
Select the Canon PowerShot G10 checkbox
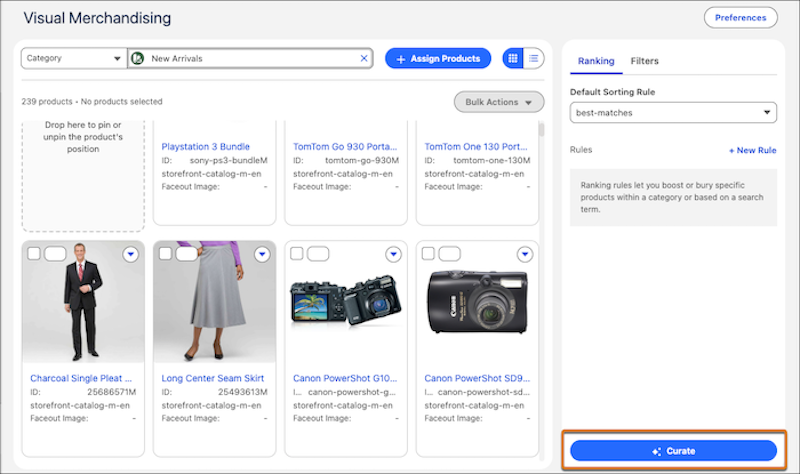[x=296, y=254]
